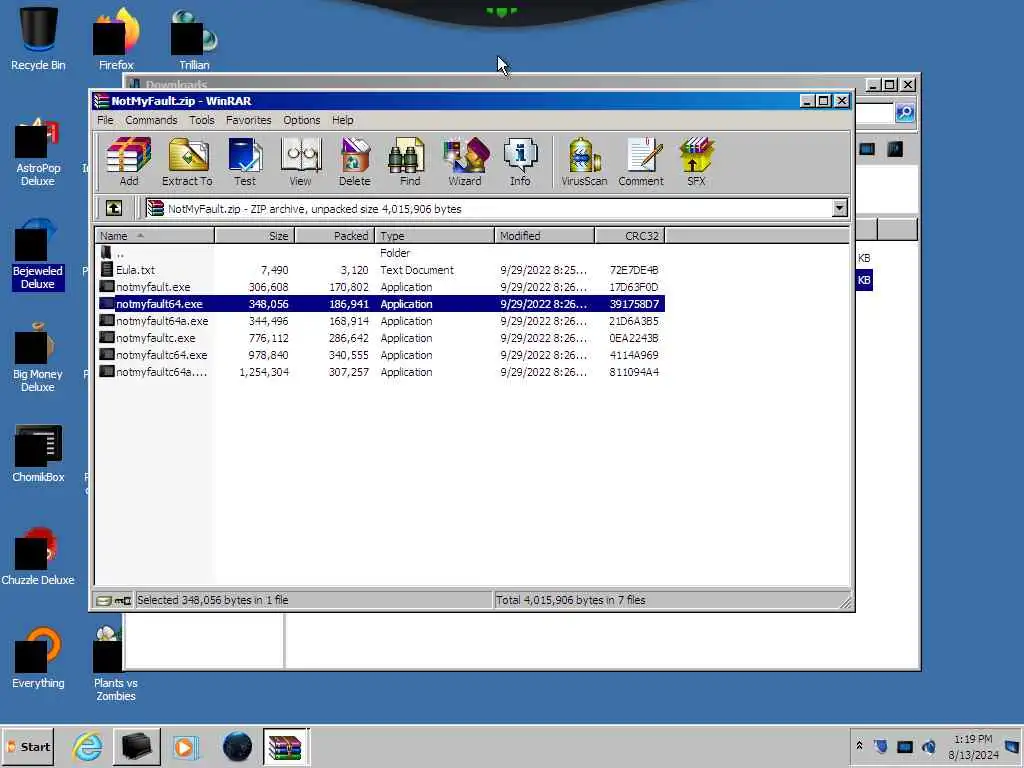Open the Tools menu
1024x768 pixels.
pos(202,120)
